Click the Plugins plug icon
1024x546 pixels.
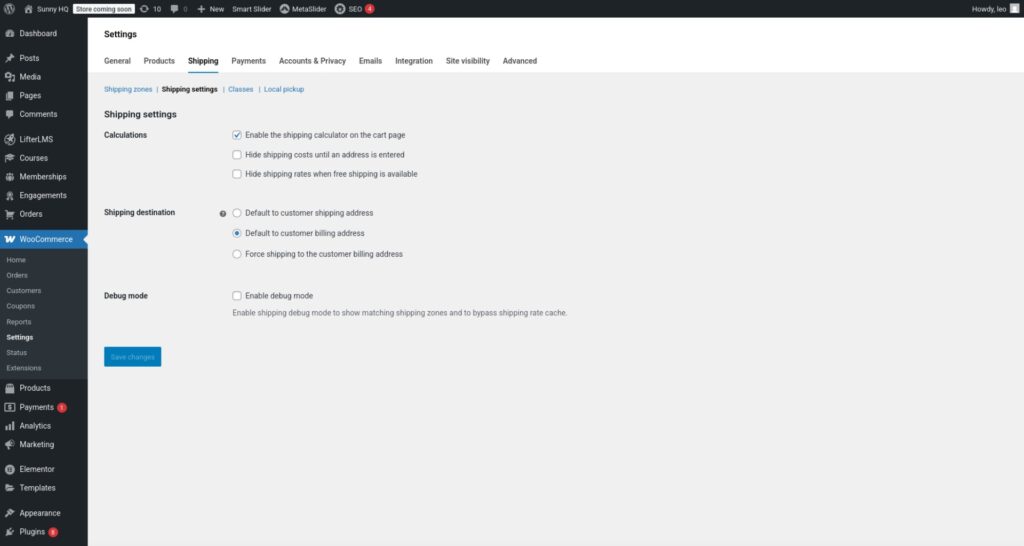pyautogui.click(x=10, y=532)
